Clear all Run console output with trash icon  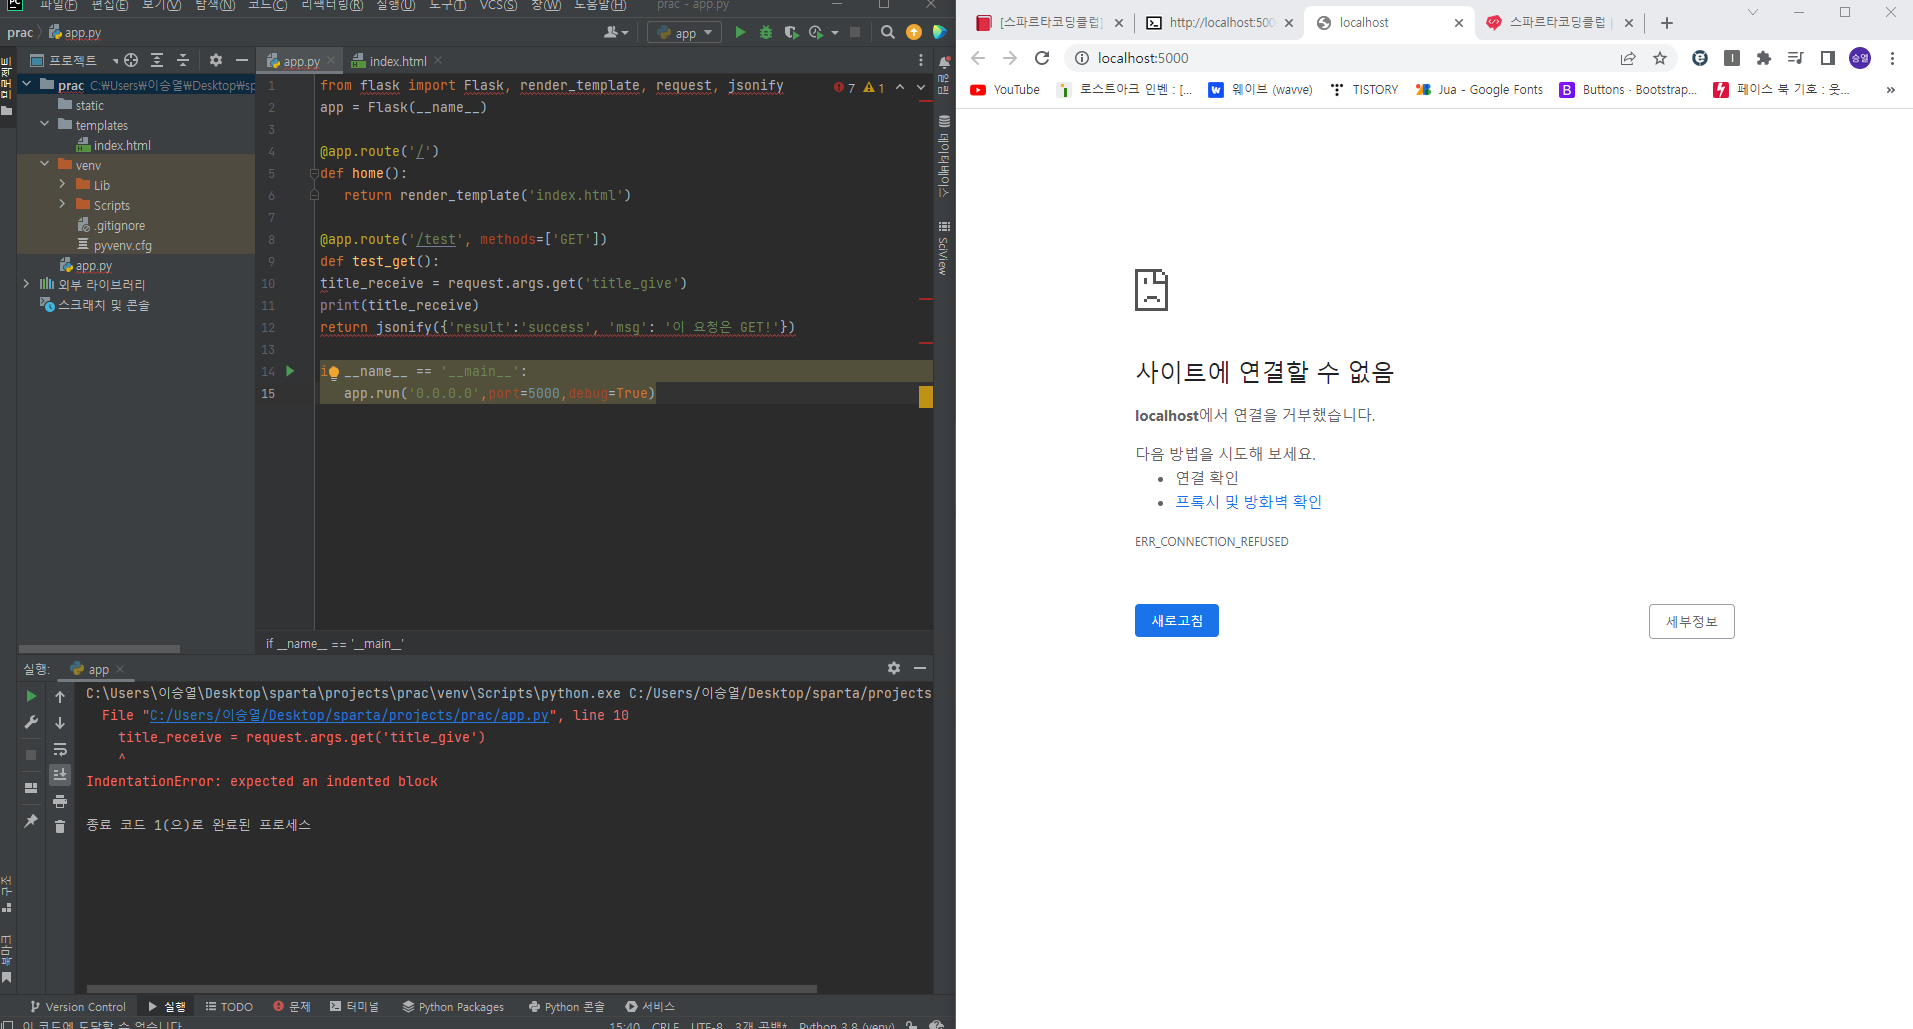(60, 826)
